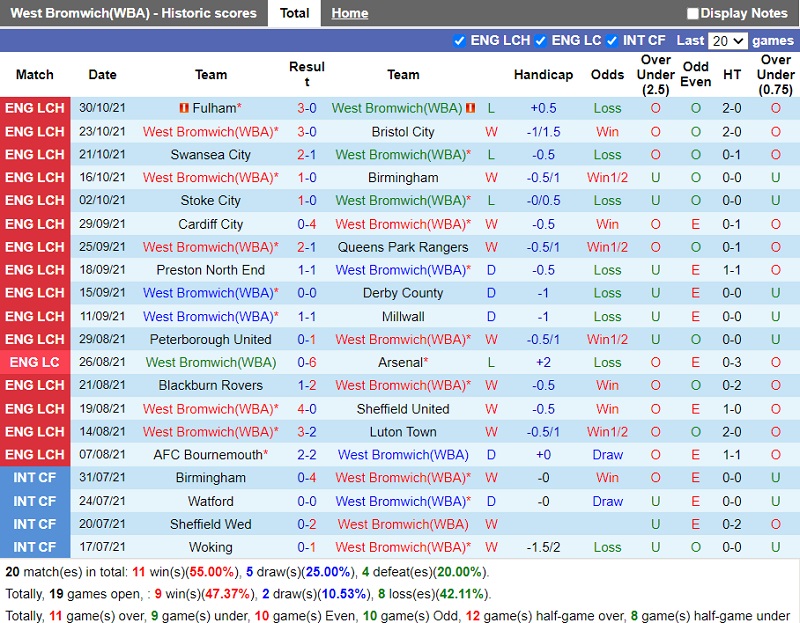The height and width of the screenshot is (623, 800).
Task: Open the Last 20 games dropdown
Action: [x=727, y=41]
